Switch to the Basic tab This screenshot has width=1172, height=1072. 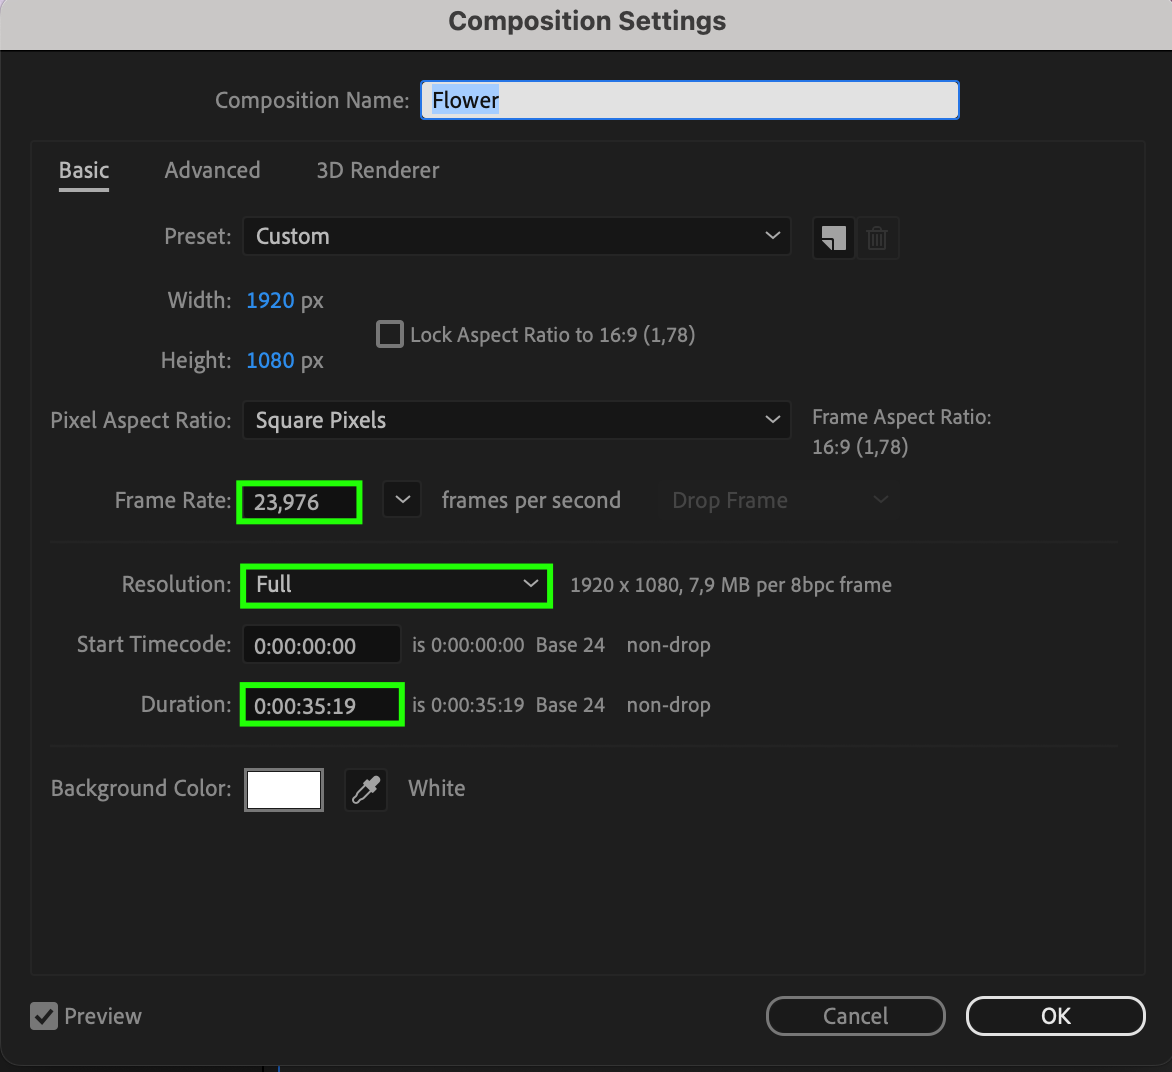click(x=84, y=170)
